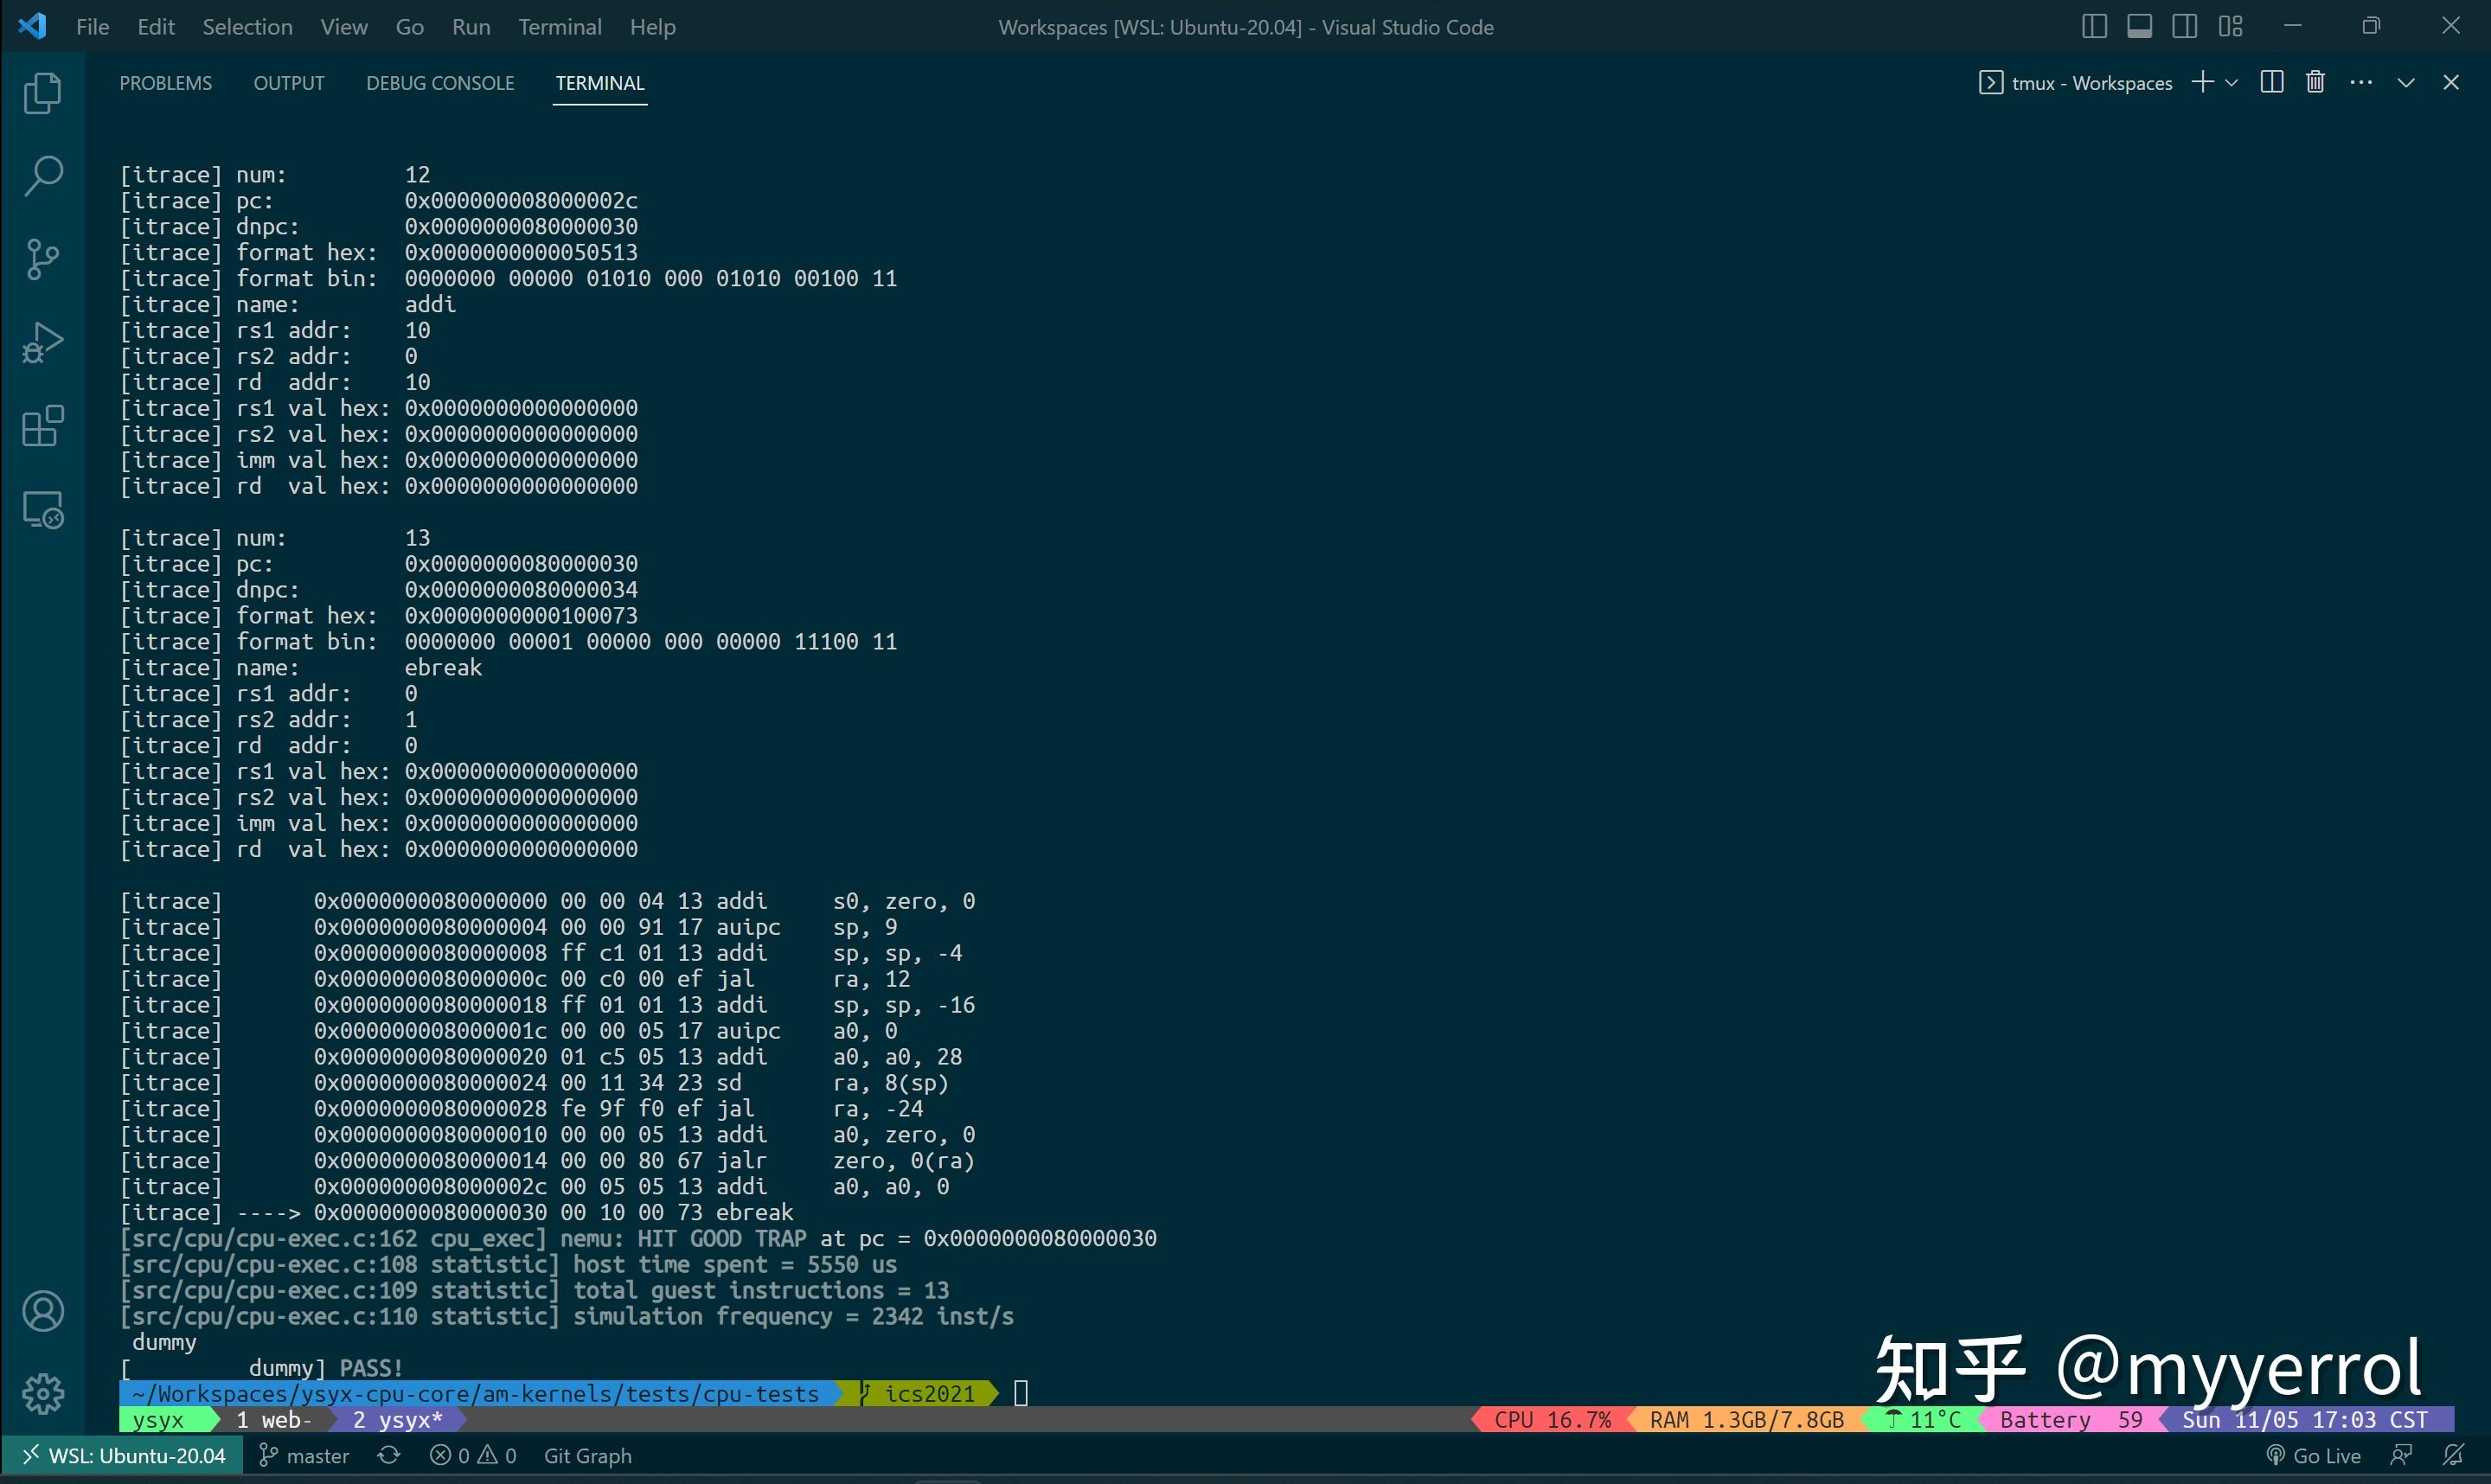This screenshot has height=1484, width=2491.
Task: Open the Search view icon
Action: point(42,176)
